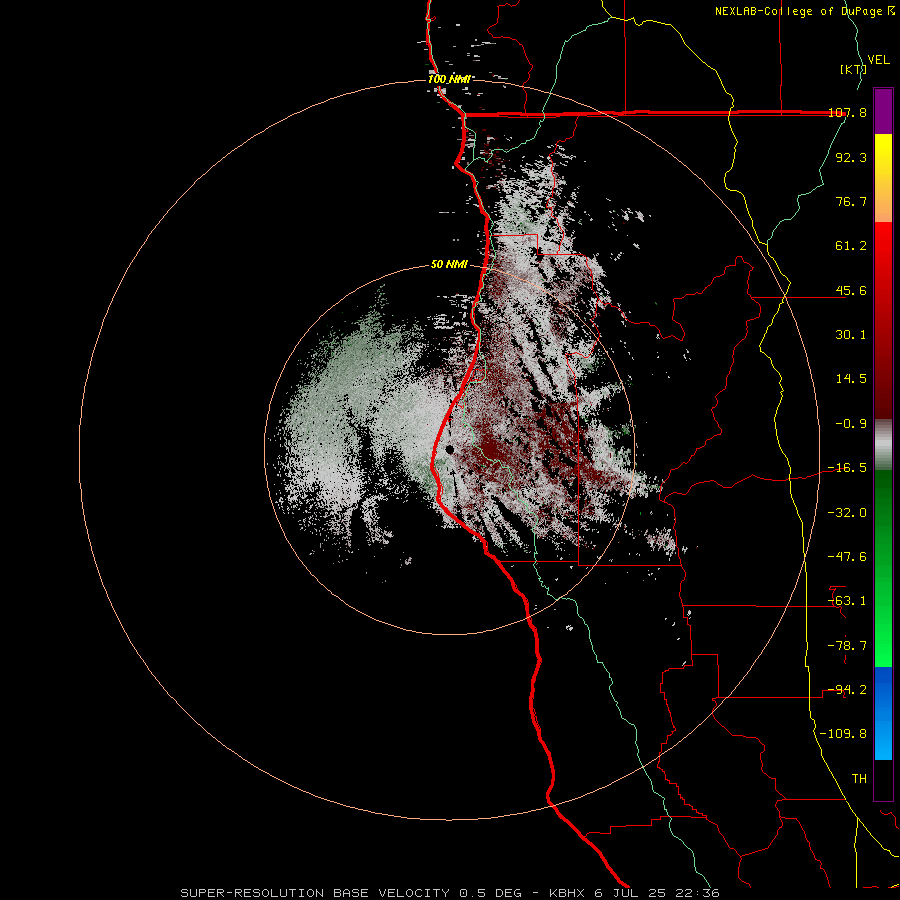Click the [KT] units label
The image size is (900, 900).
854,69
